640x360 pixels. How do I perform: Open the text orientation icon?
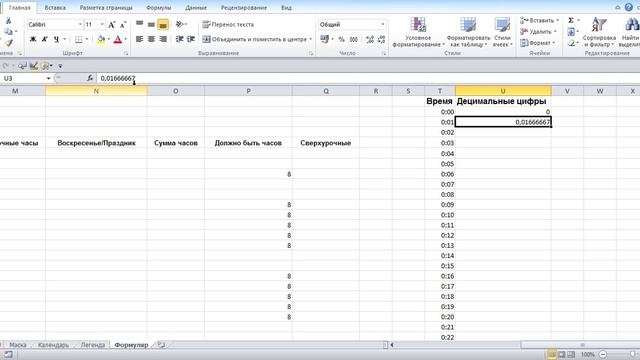180,24
